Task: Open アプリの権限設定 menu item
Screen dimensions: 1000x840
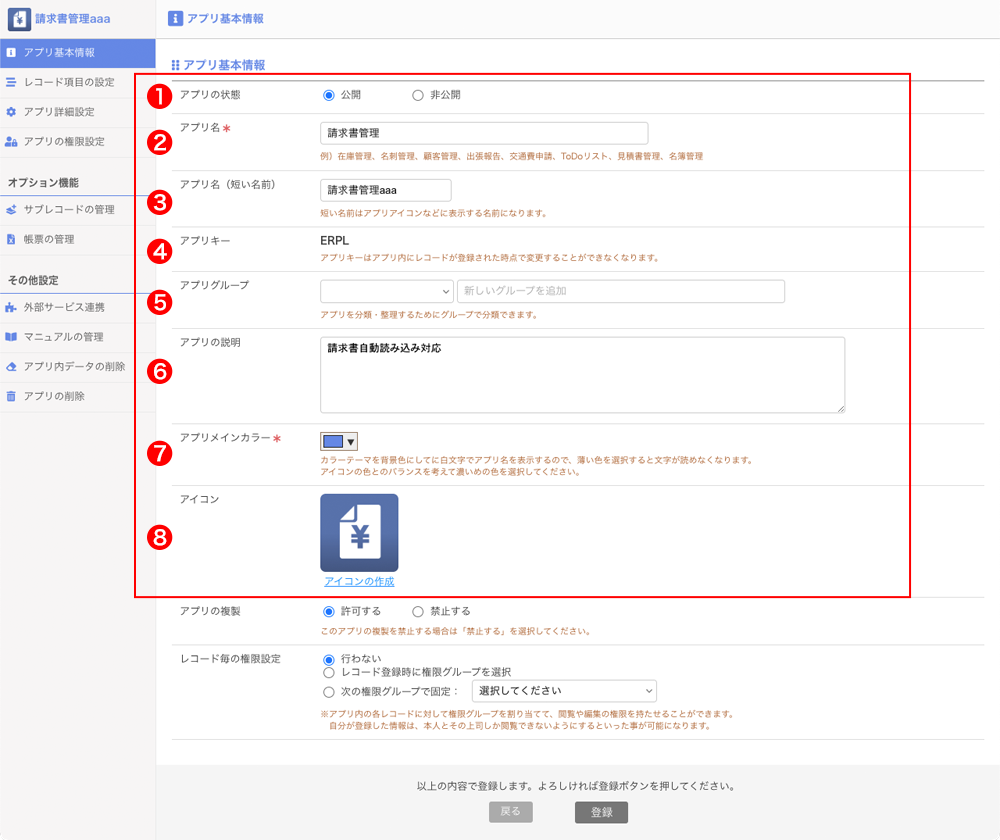Action: click(77, 142)
